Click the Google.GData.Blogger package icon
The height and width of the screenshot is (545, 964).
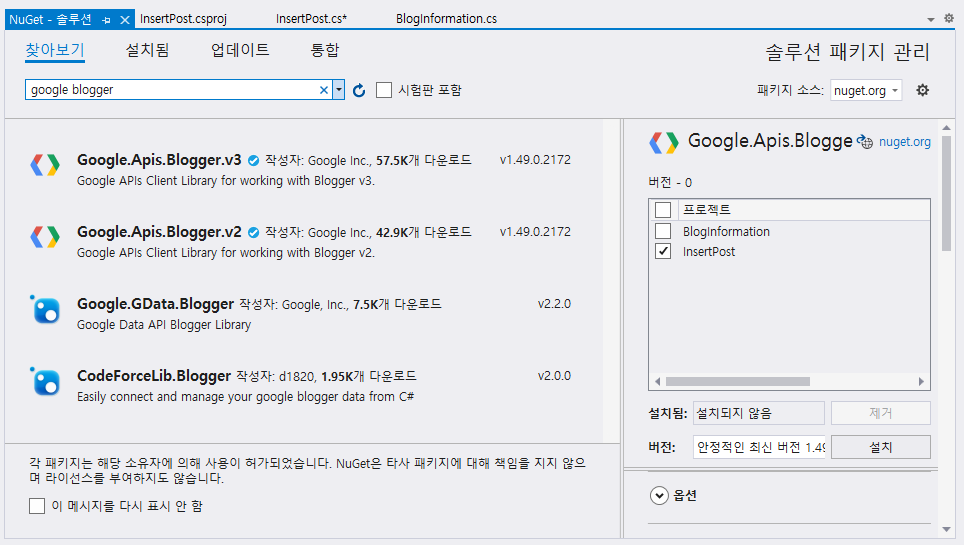pyautogui.click(x=45, y=309)
